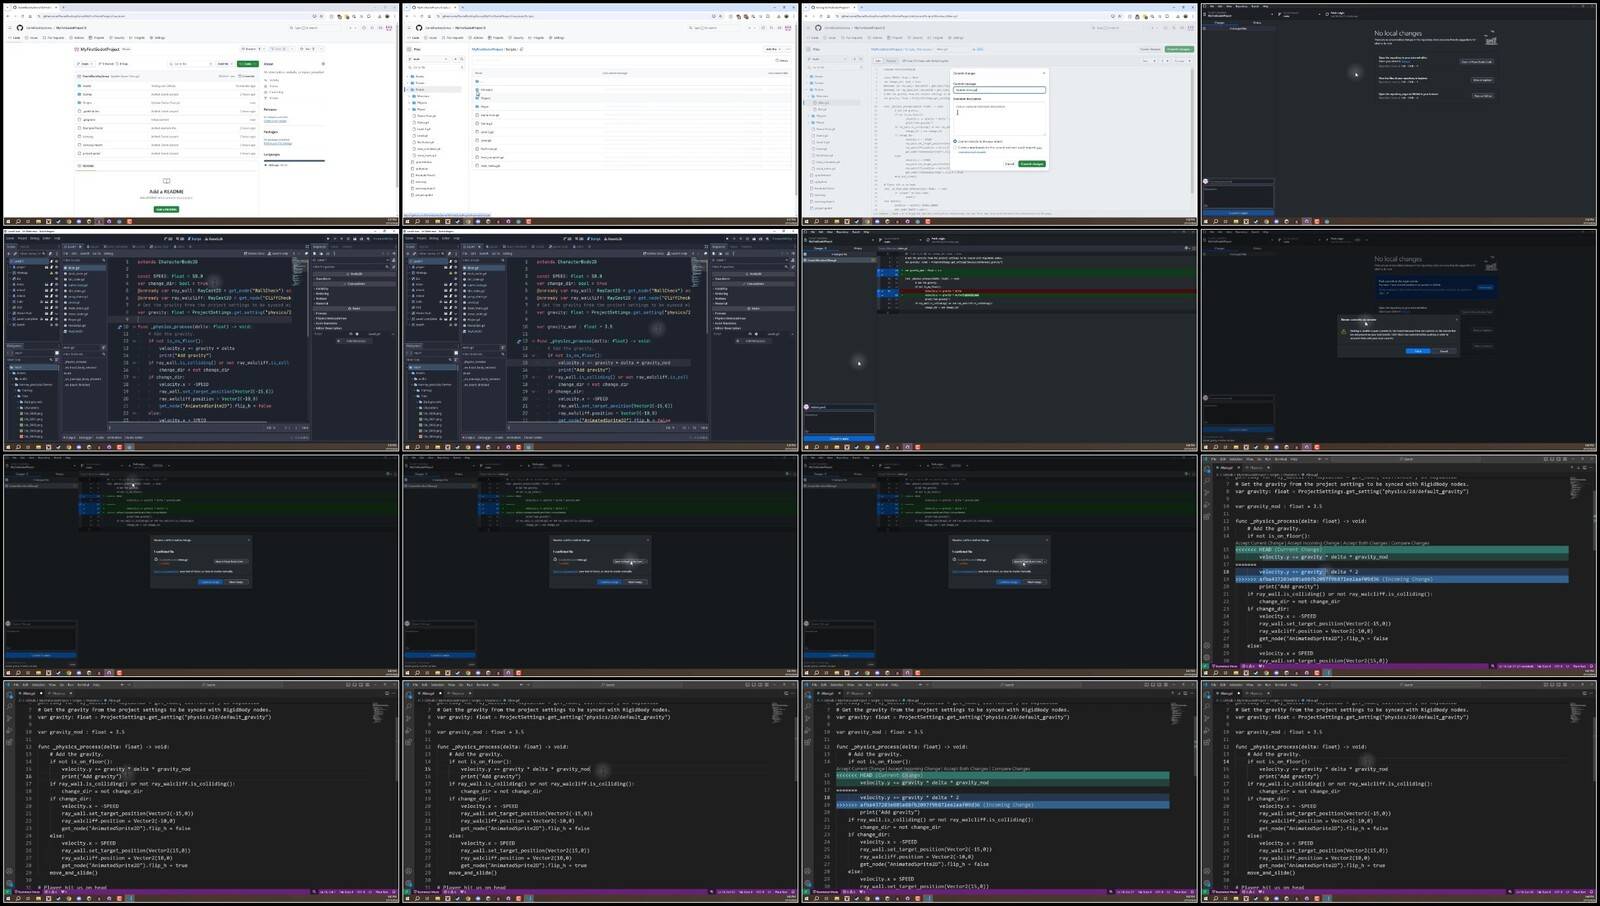
Task: Click Compare Changes in third-row VS Code frame
Action: 1410,543
